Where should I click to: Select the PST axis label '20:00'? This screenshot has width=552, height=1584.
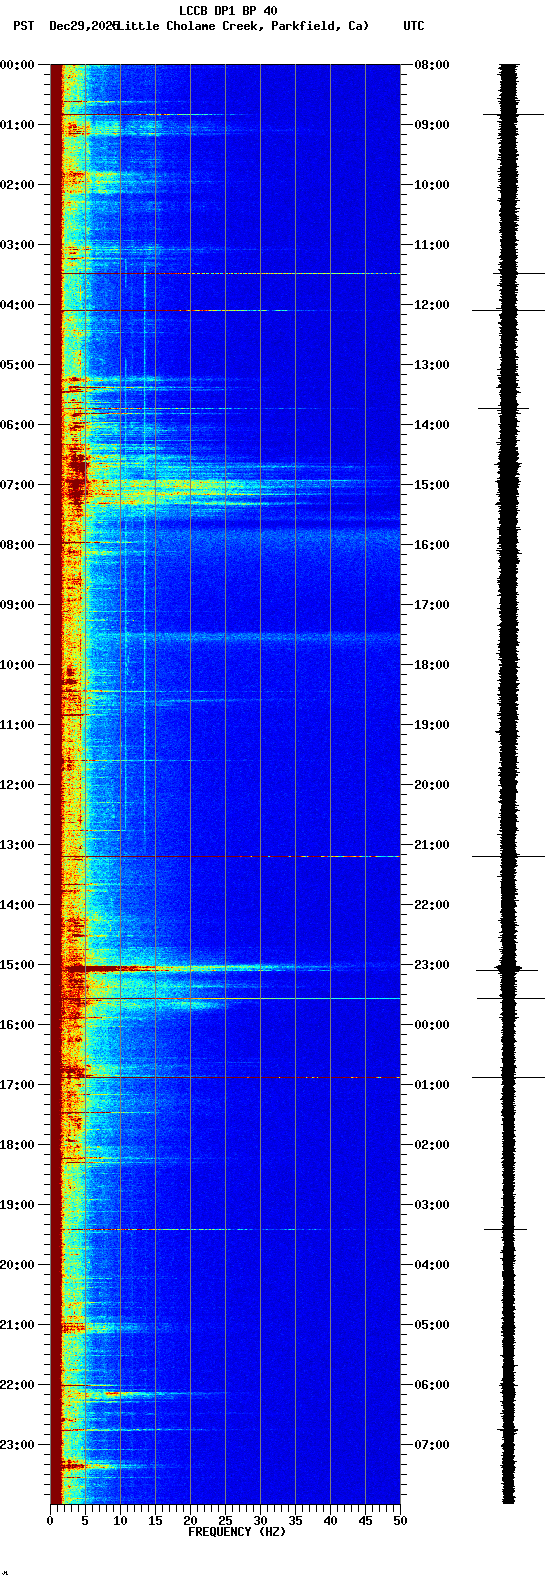(17, 1265)
